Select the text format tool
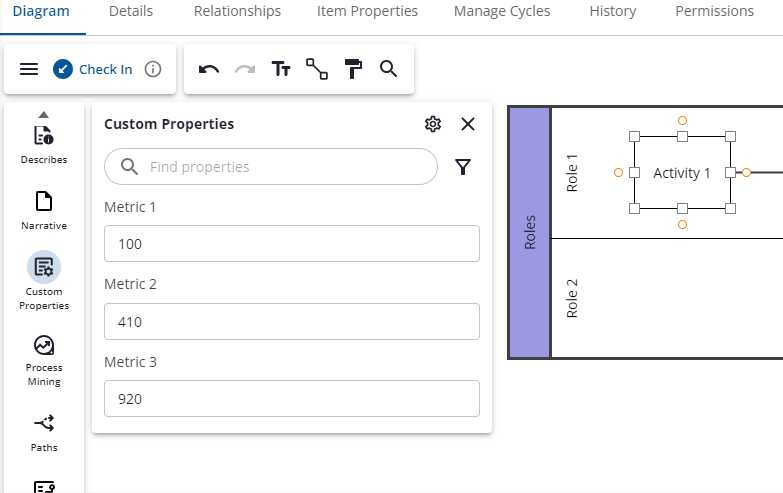783x493 pixels. click(281, 69)
